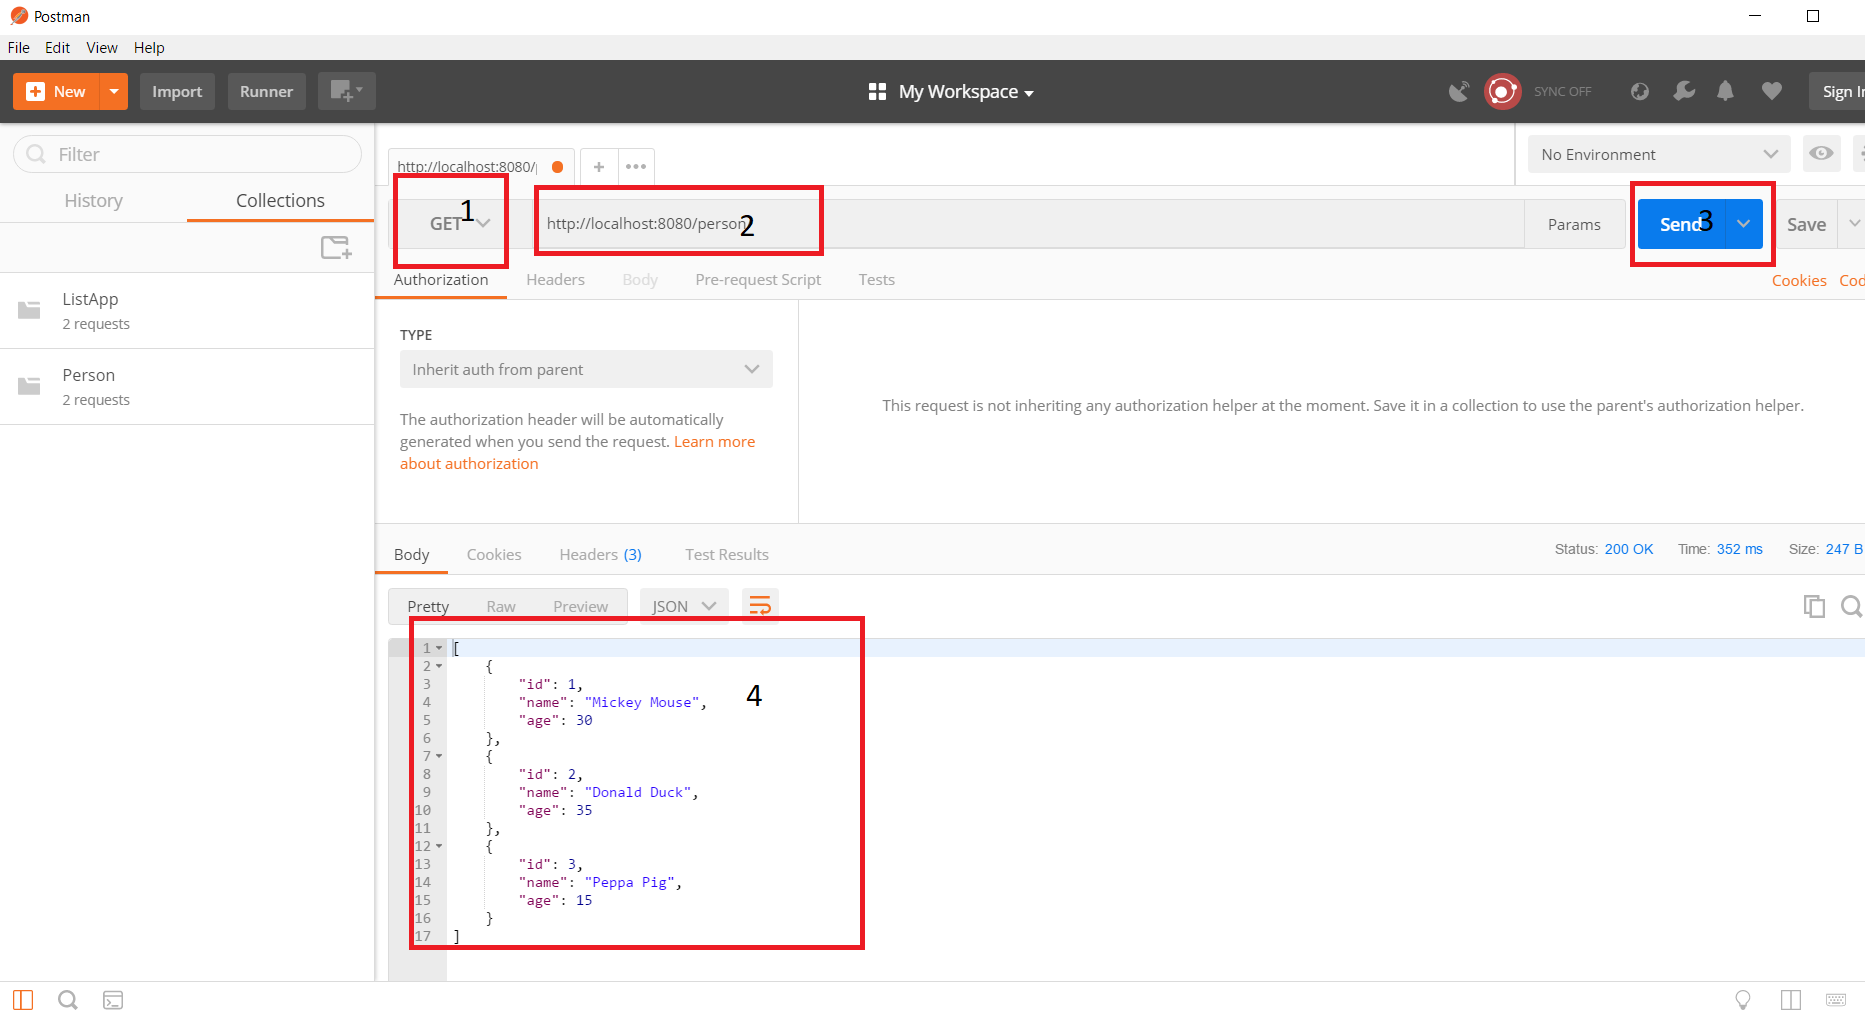
Task: Toggle the sidebar using bottom-left icon
Action: (23, 1000)
